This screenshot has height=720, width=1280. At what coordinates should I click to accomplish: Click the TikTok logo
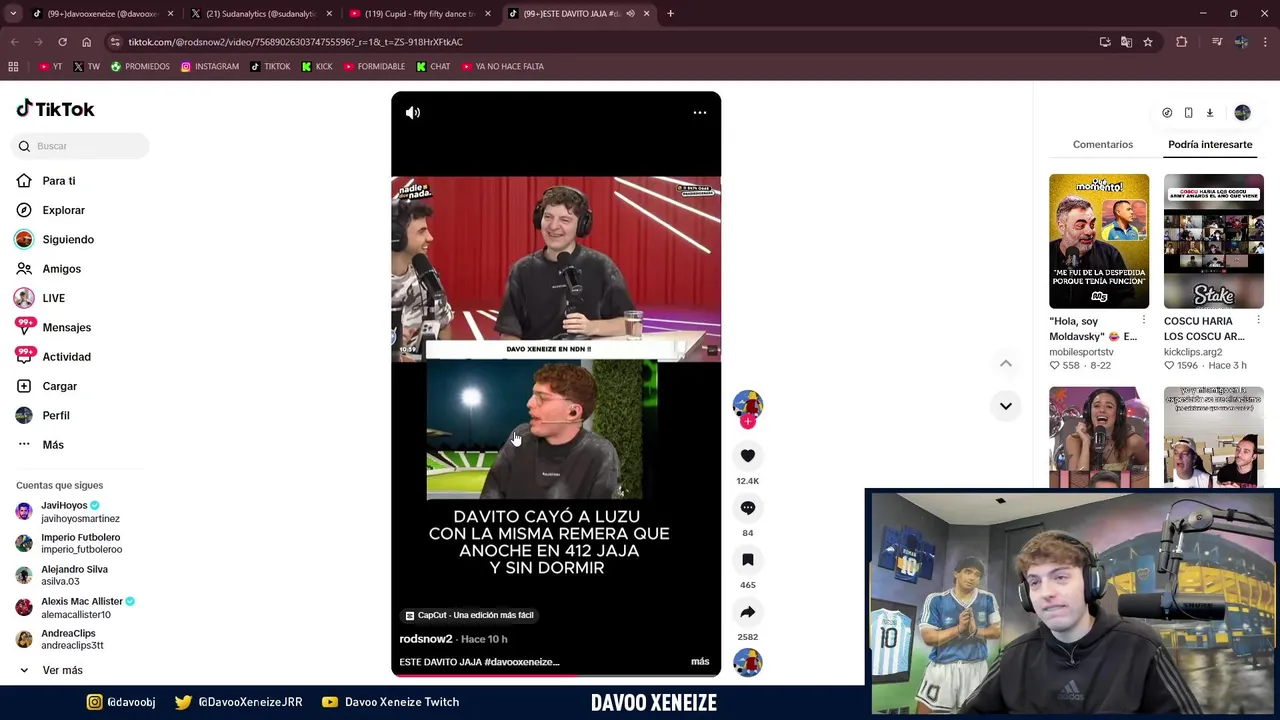tap(56, 109)
